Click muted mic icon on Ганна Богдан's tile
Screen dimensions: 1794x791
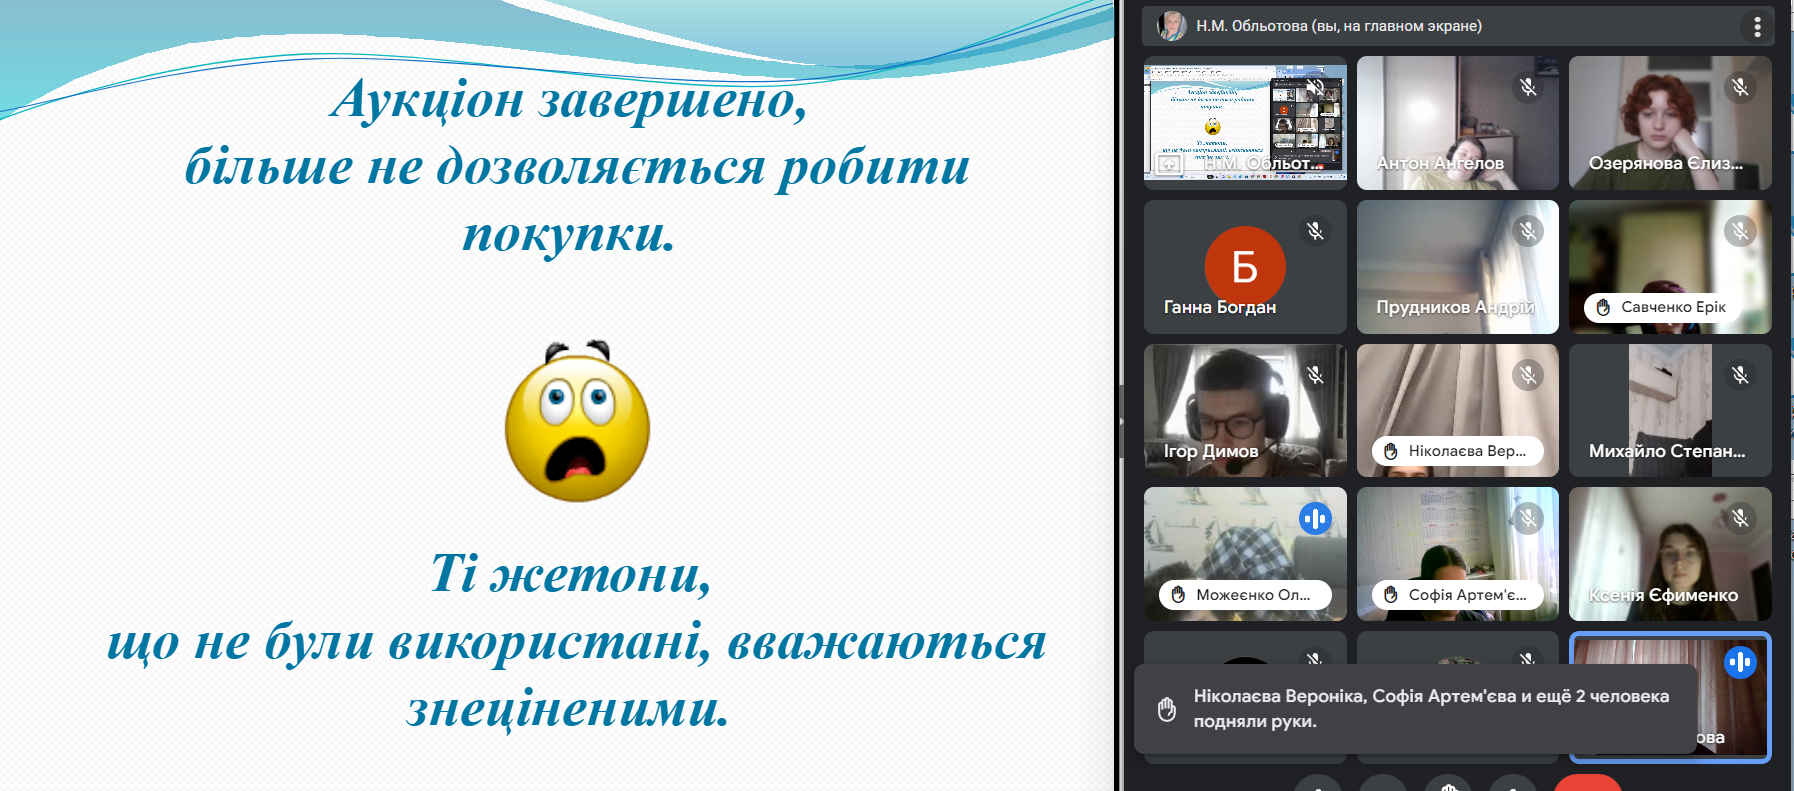point(1315,231)
